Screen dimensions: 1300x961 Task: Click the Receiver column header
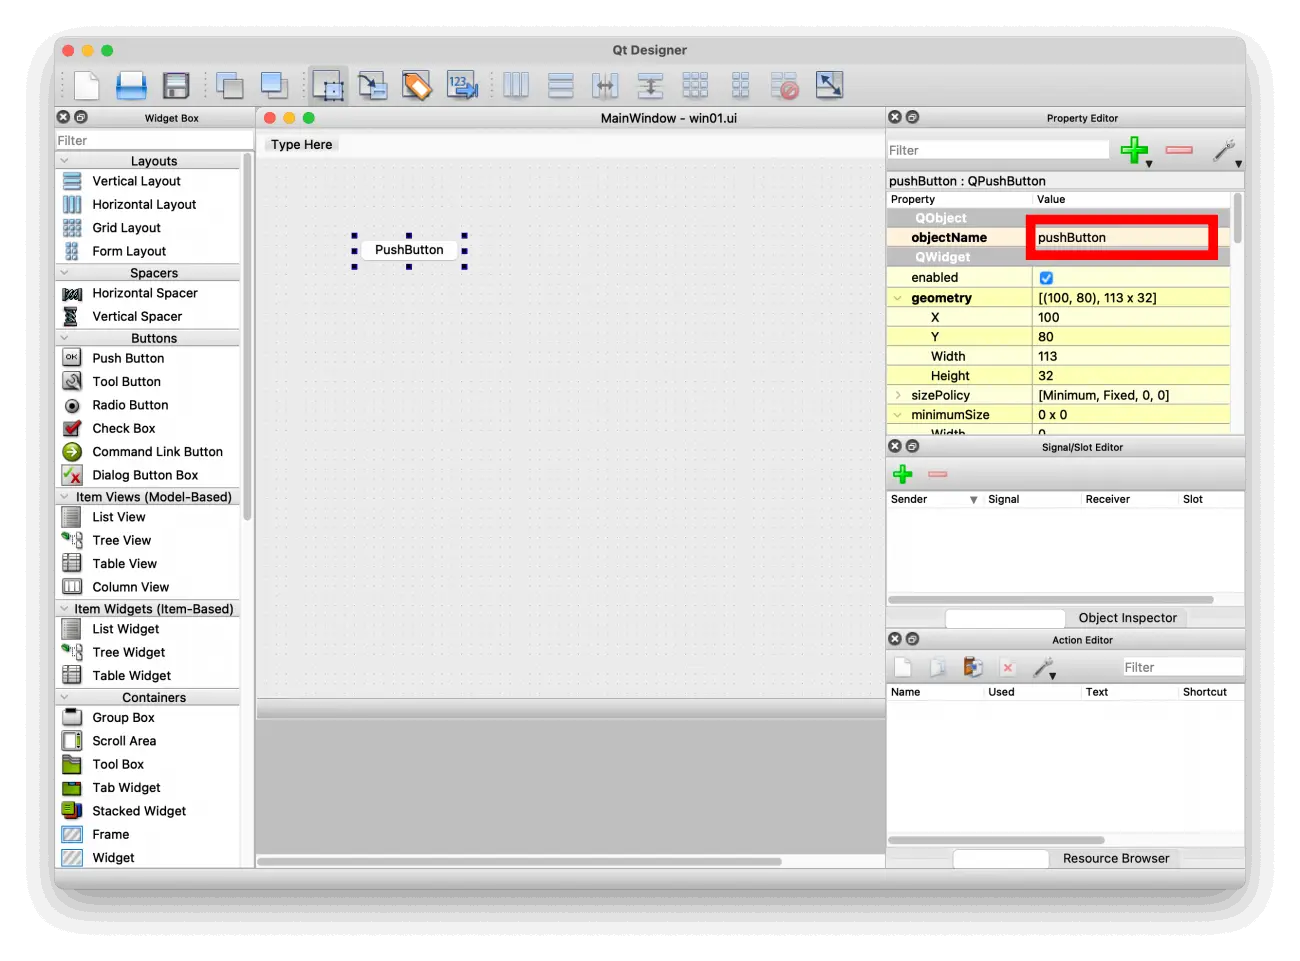point(1130,499)
